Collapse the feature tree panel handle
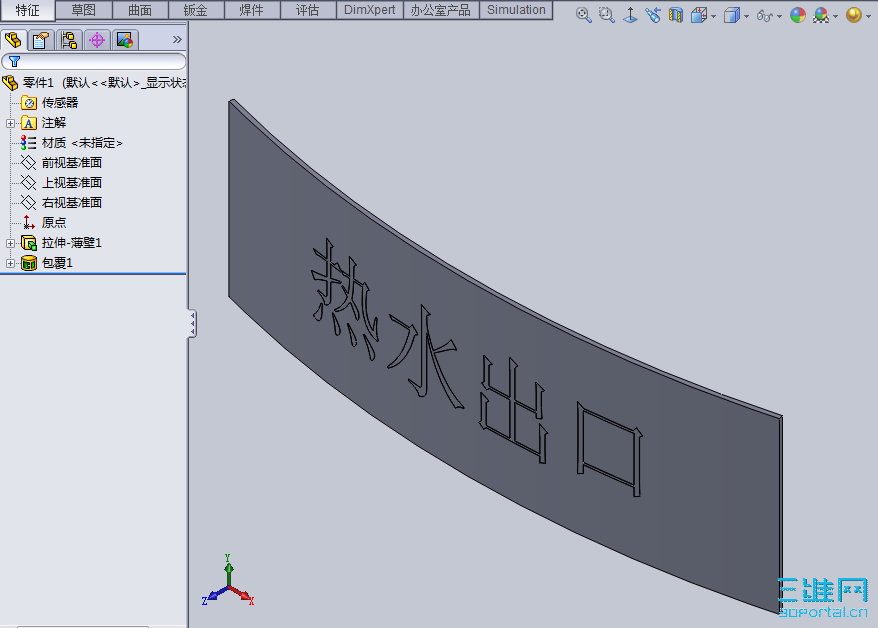 point(192,324)
